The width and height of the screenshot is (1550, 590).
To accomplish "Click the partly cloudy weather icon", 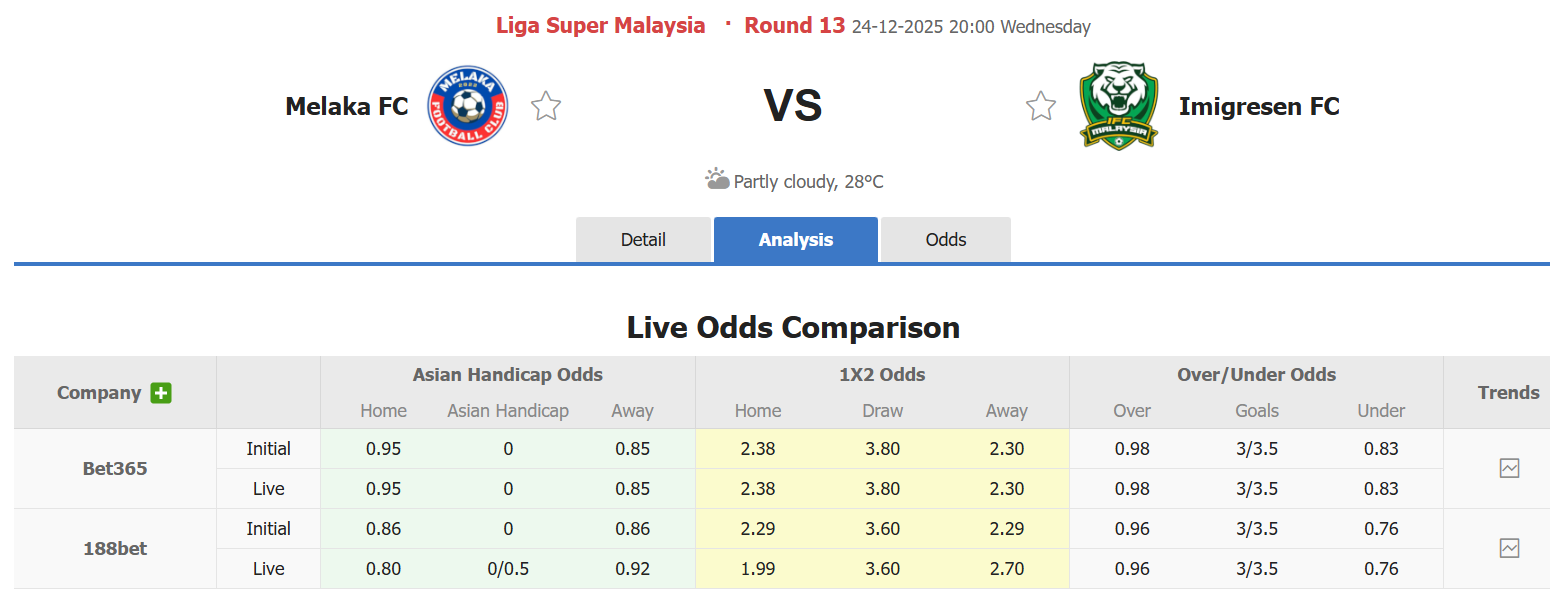I will pyautogui.click(x=717, y=180).
